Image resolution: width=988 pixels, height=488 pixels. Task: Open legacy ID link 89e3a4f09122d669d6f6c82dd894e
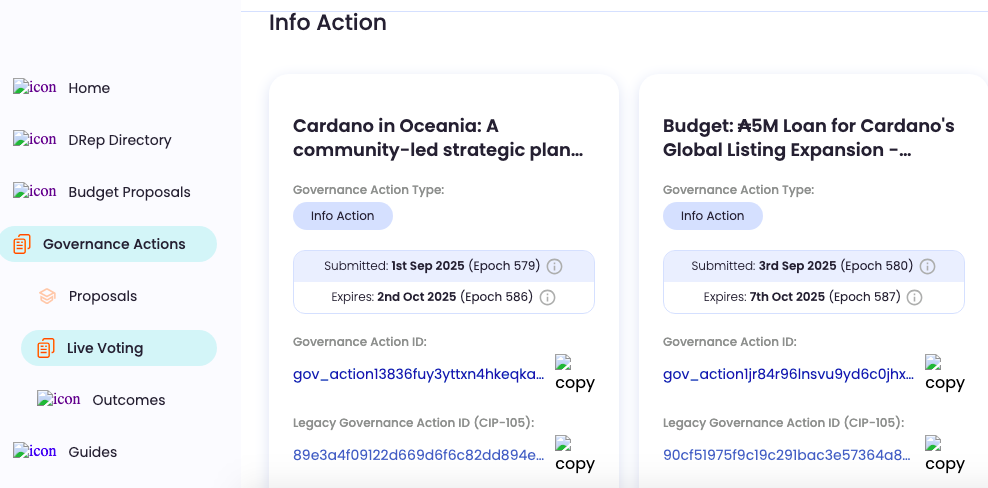coord(419,455)
